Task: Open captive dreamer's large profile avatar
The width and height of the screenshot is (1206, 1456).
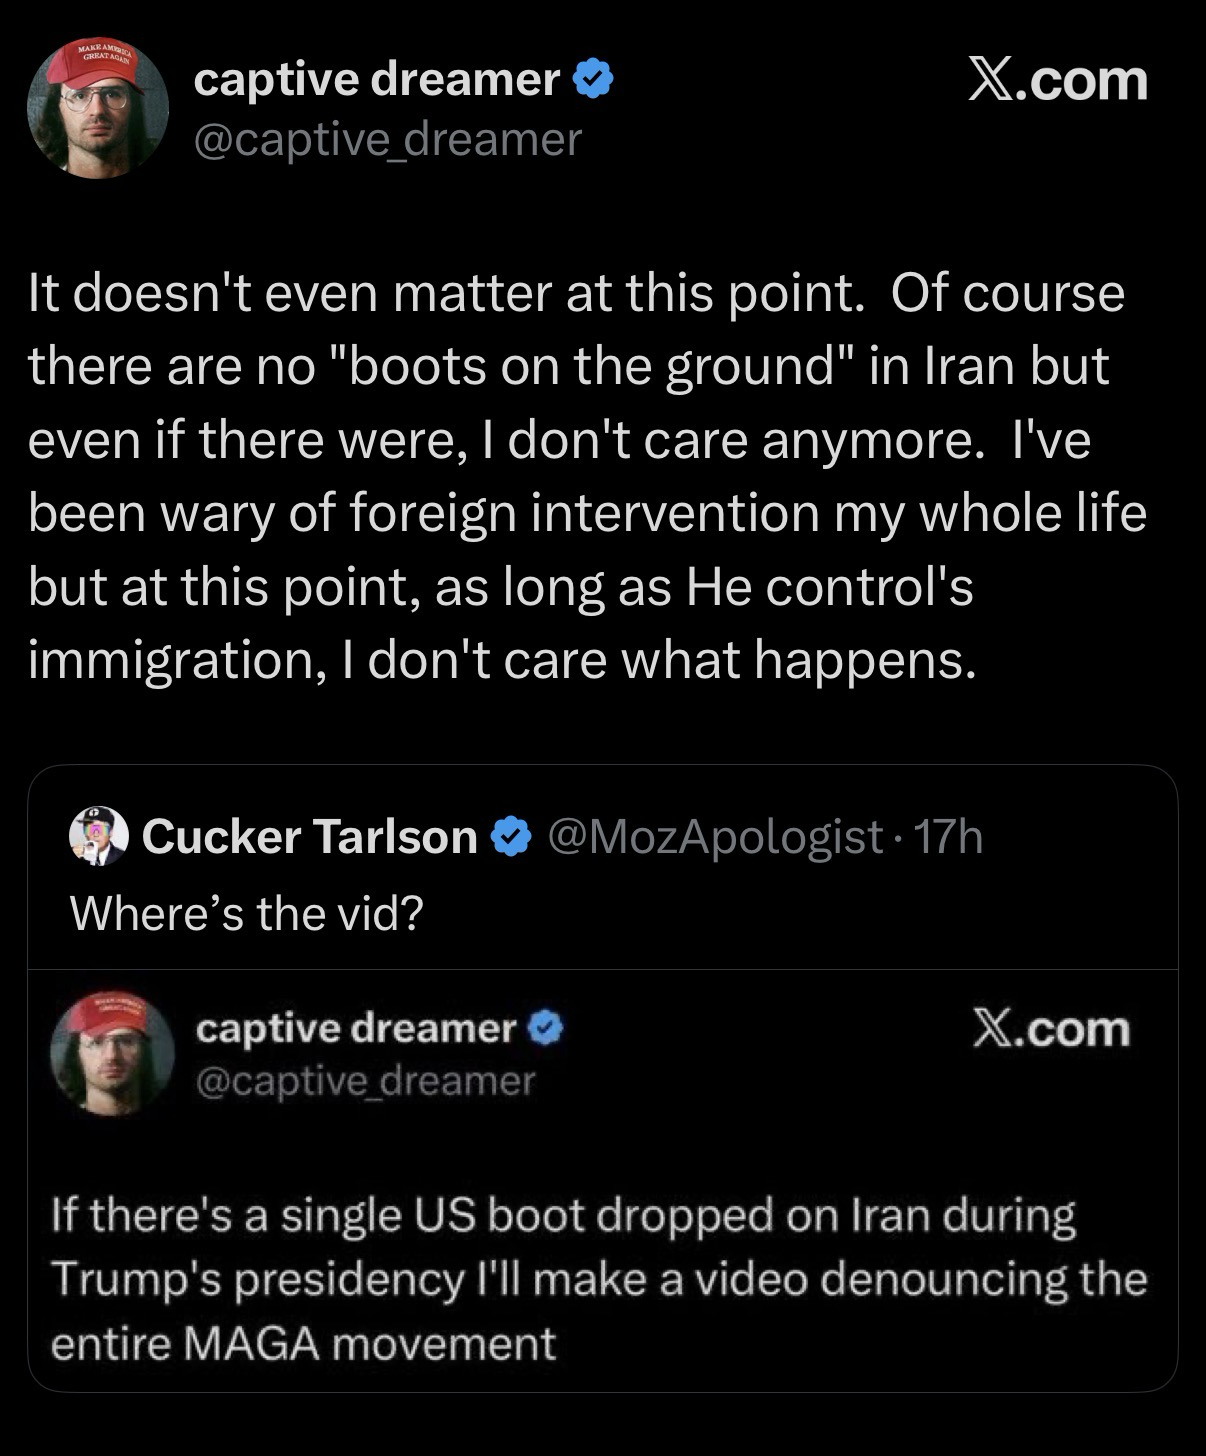Action: (x=98, y=110)
